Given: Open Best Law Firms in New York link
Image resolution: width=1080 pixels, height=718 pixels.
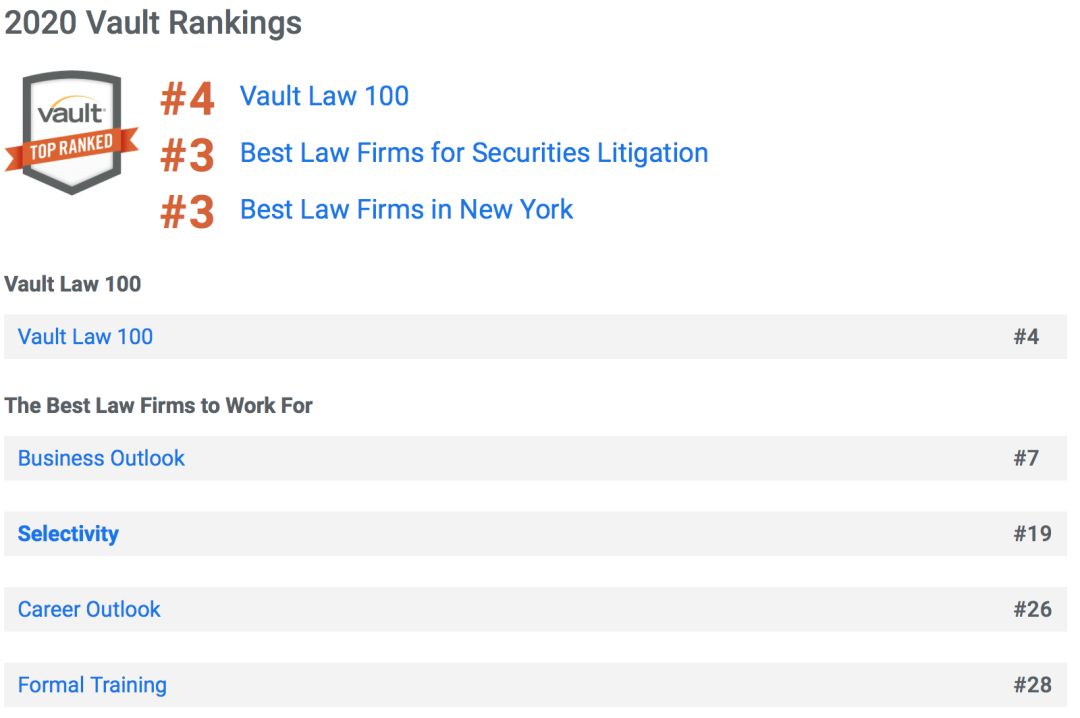Looking at the screenshot, I should tap(406, 209).
